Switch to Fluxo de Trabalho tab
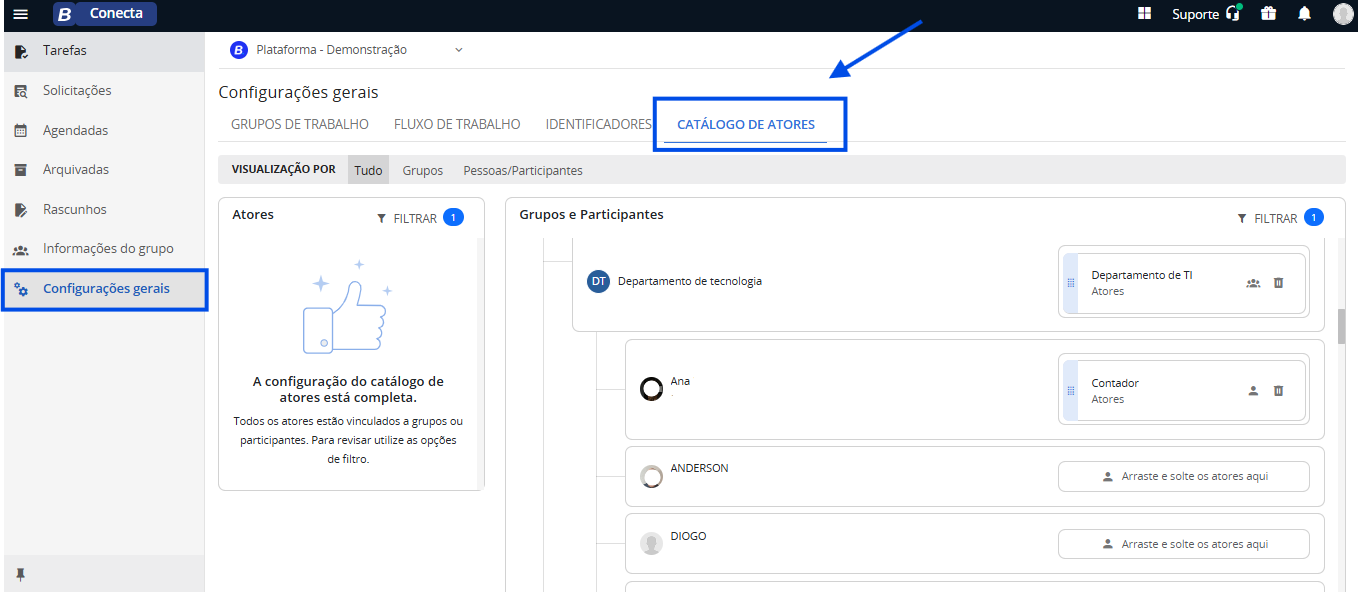 tap(457, 125)
